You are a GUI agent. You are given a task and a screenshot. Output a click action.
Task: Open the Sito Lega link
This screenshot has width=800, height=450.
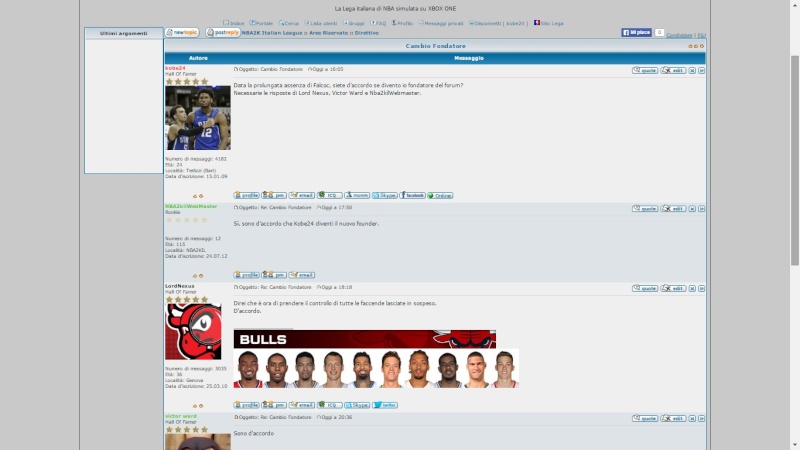[548, 23]
